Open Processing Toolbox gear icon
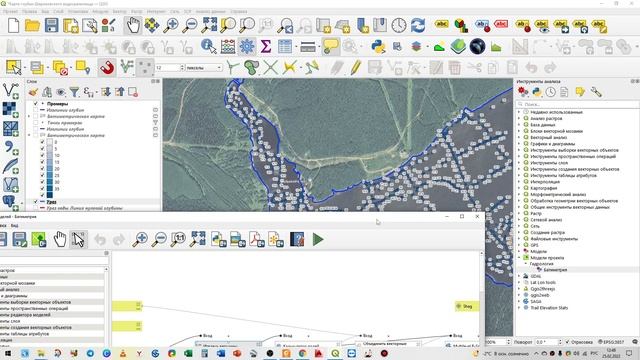 247,46
